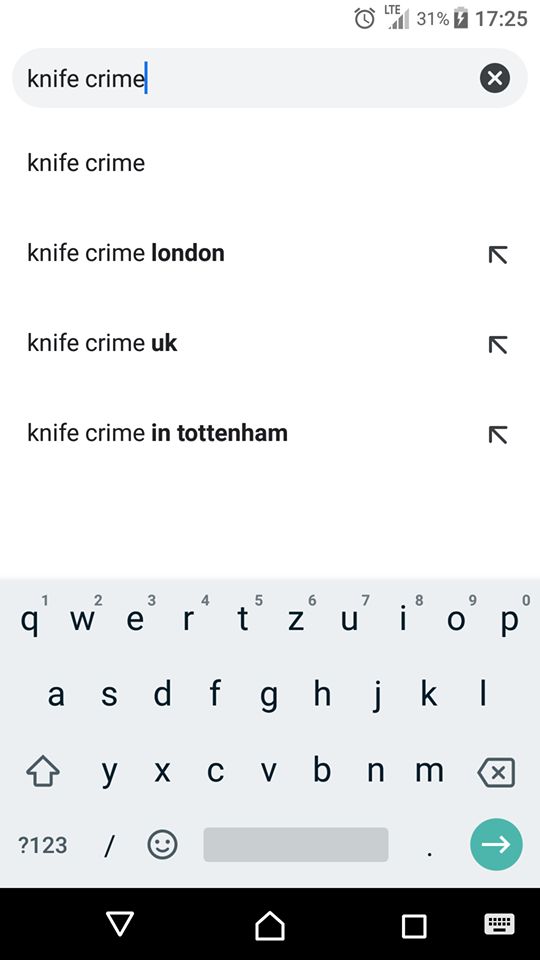Open recent apps with the square button
Image resolution: width=540 pixels, height=960 pixels.
(414, 926)
